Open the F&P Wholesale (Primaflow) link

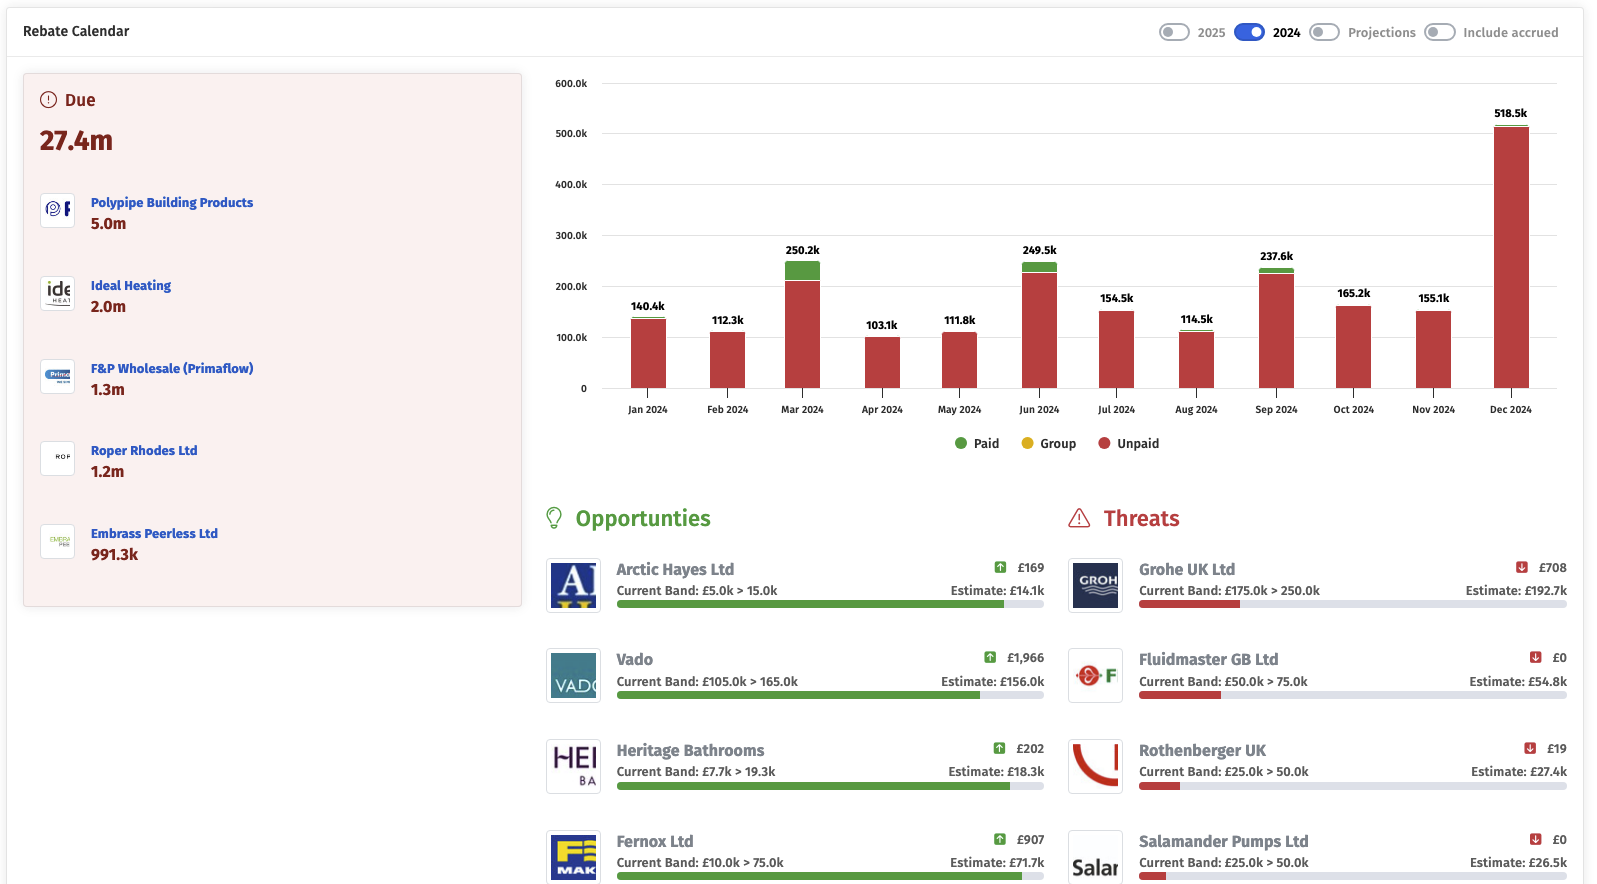pos(172,368)
